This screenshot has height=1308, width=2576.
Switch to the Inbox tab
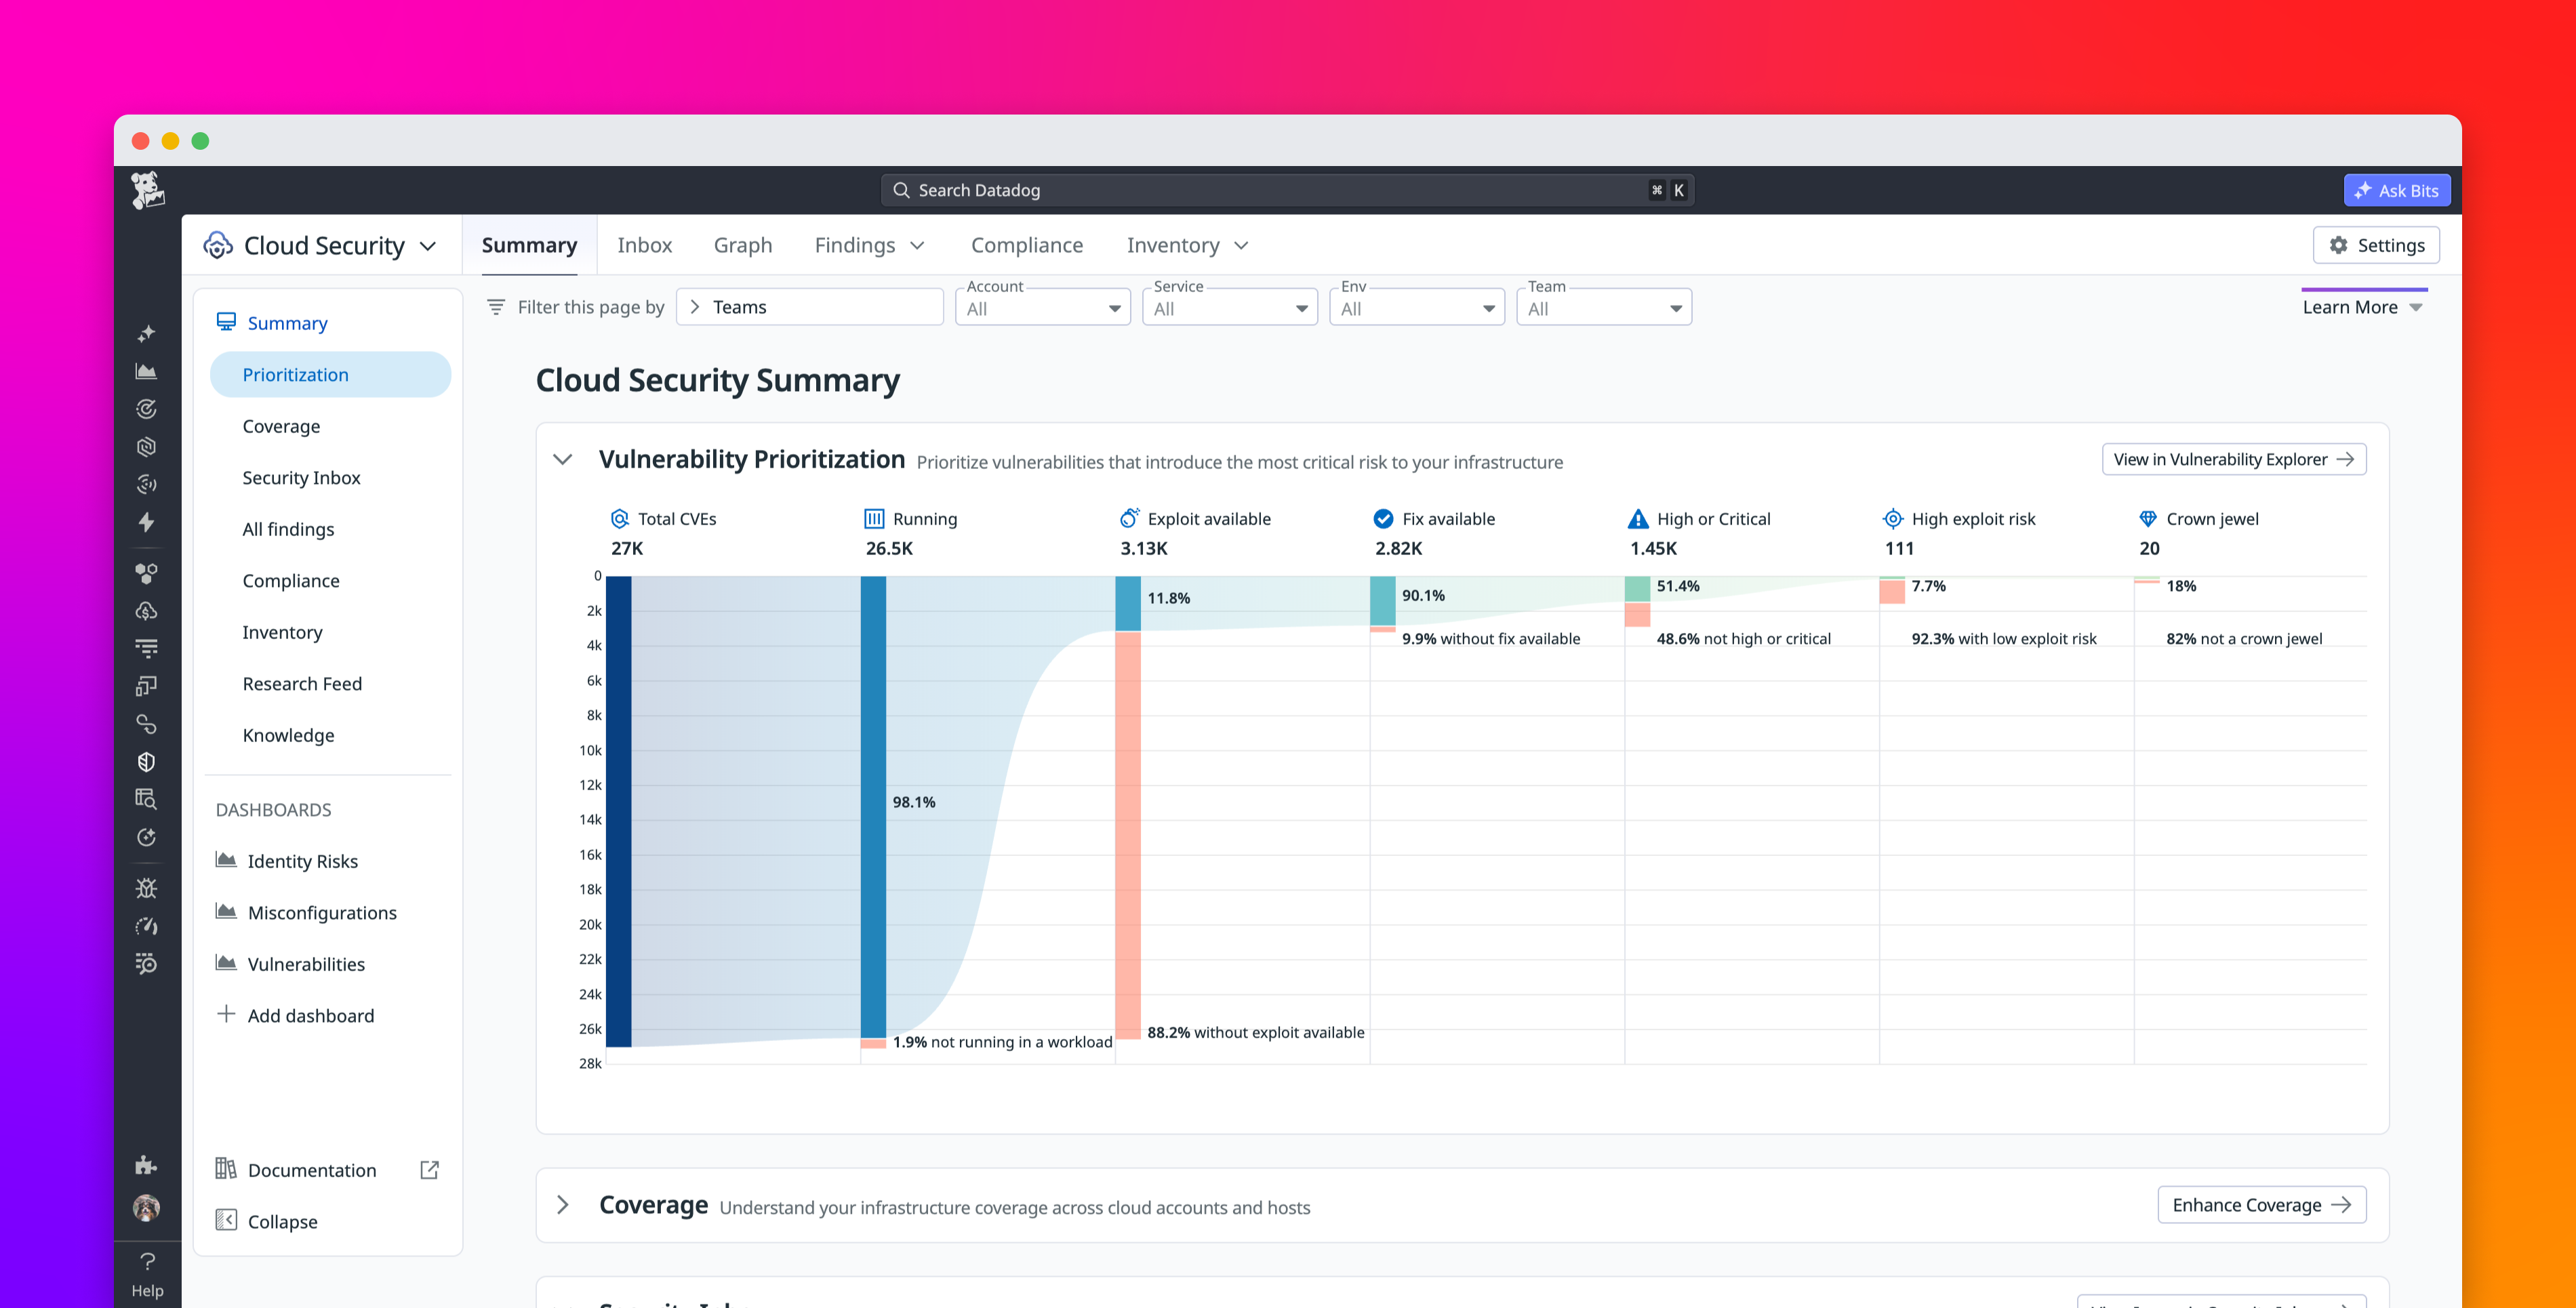point(644,245)
